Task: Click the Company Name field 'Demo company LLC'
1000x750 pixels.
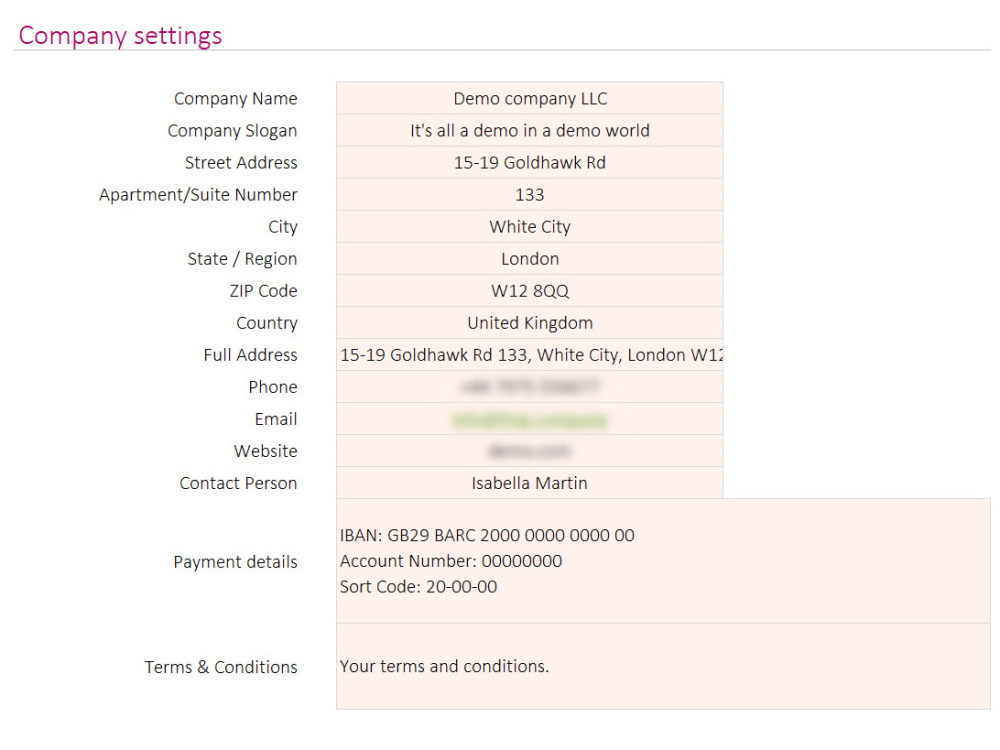Action: pos(529,98)
